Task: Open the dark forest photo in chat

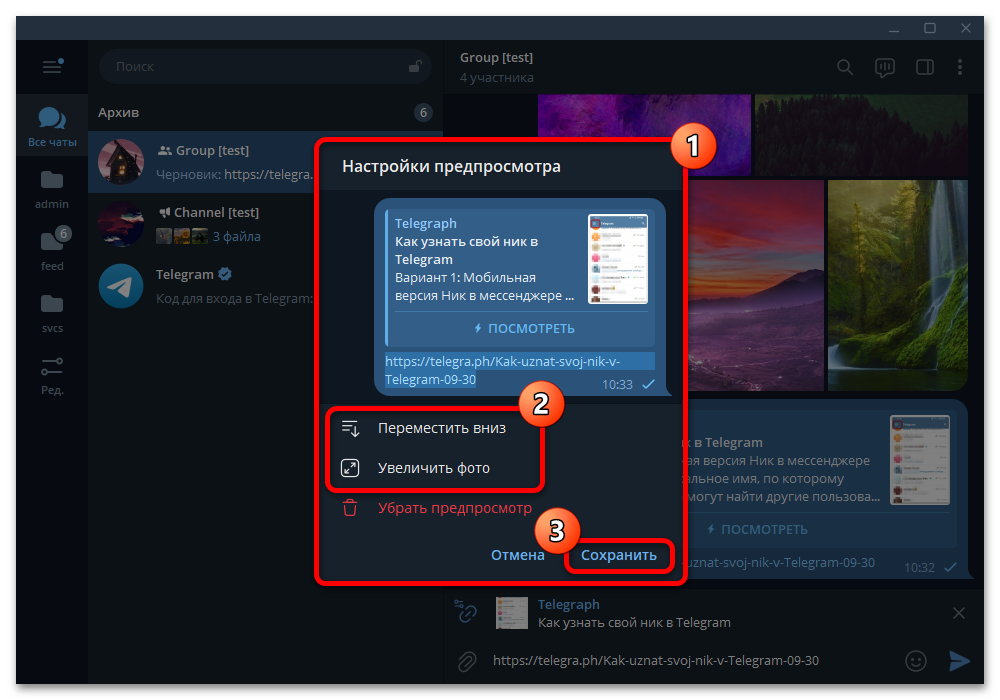Action: click(861, 135)
